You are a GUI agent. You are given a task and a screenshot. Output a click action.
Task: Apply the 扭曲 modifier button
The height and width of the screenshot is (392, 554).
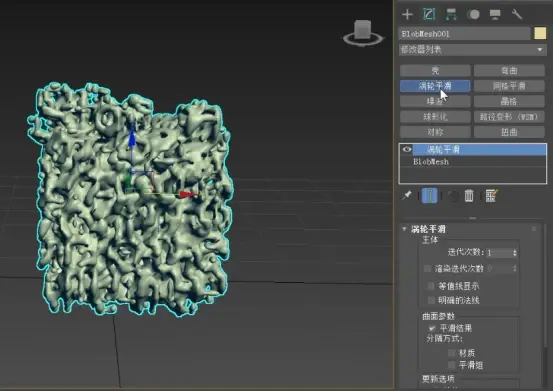click(x=509, y=132)
